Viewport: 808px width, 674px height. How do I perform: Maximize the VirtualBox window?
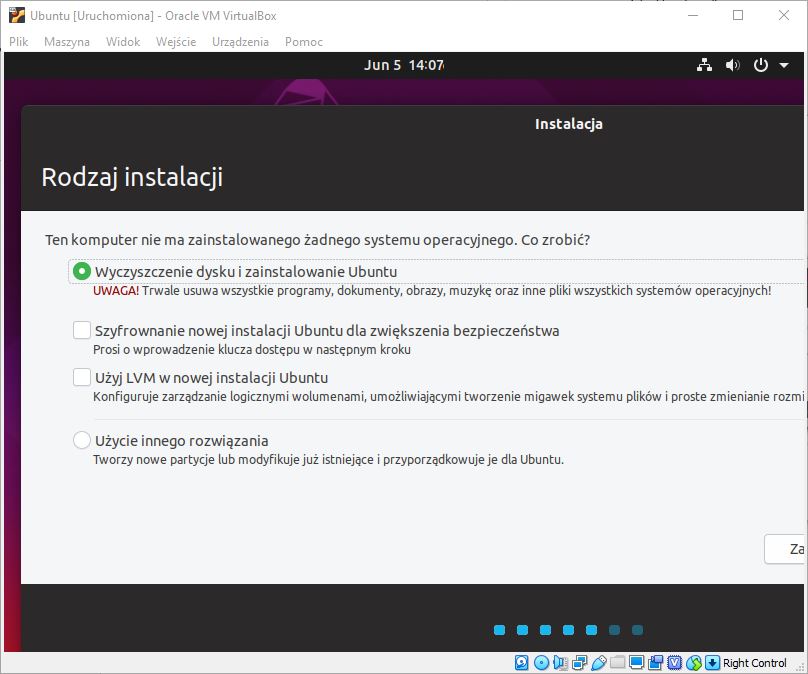[x=738, y=15]
